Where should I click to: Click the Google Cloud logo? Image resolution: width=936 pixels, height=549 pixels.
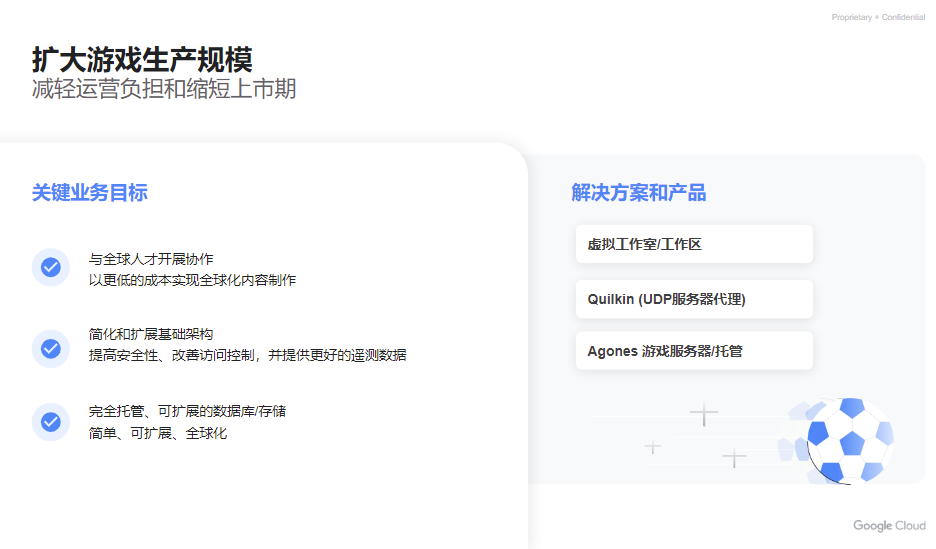[x=889, y=526]
